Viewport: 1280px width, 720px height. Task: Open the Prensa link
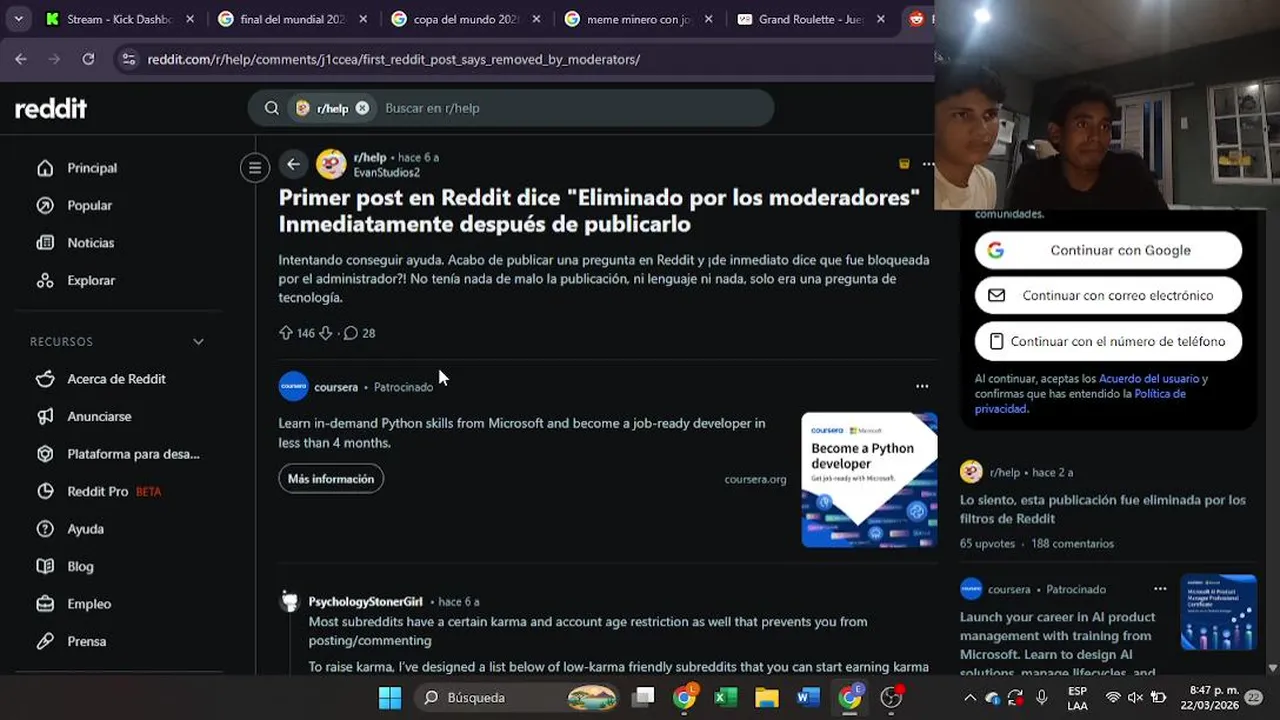pyautogui.click(x=86, y=641)
